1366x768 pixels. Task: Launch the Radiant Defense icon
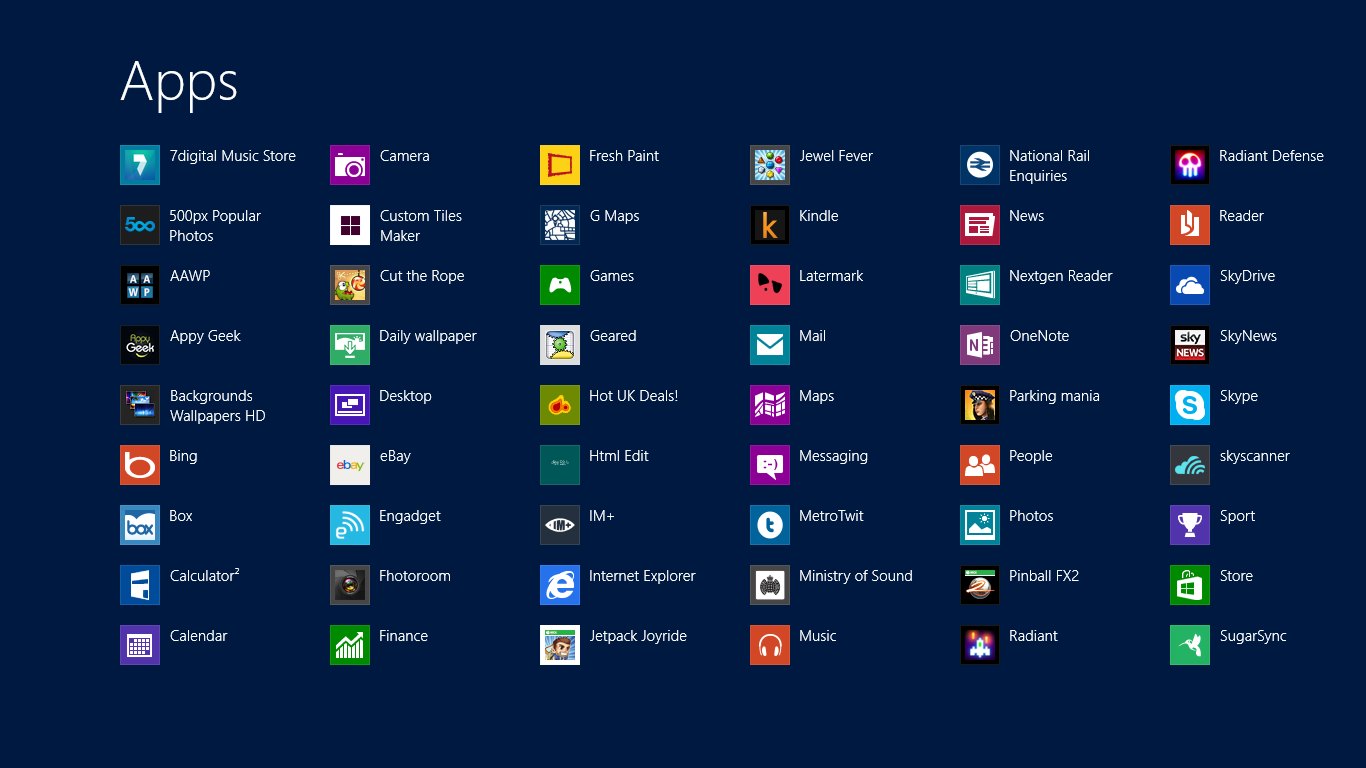(1190, 165)
